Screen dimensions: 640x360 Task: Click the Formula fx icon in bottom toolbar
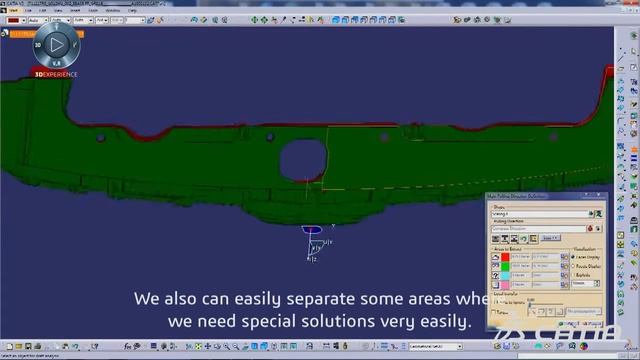(128, 347)
